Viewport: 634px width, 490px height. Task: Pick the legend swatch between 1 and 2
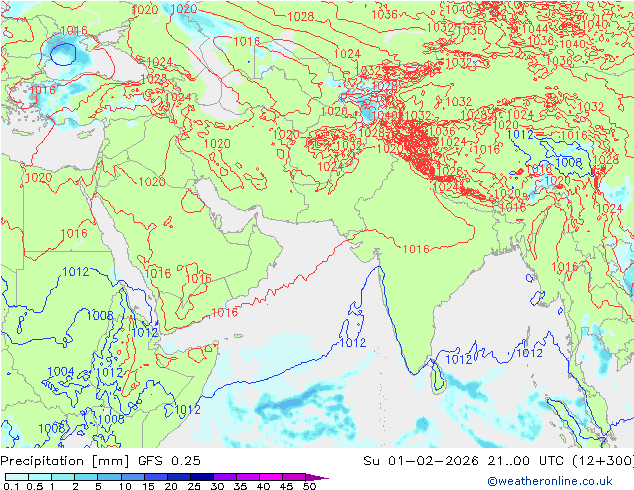(63, 477)
